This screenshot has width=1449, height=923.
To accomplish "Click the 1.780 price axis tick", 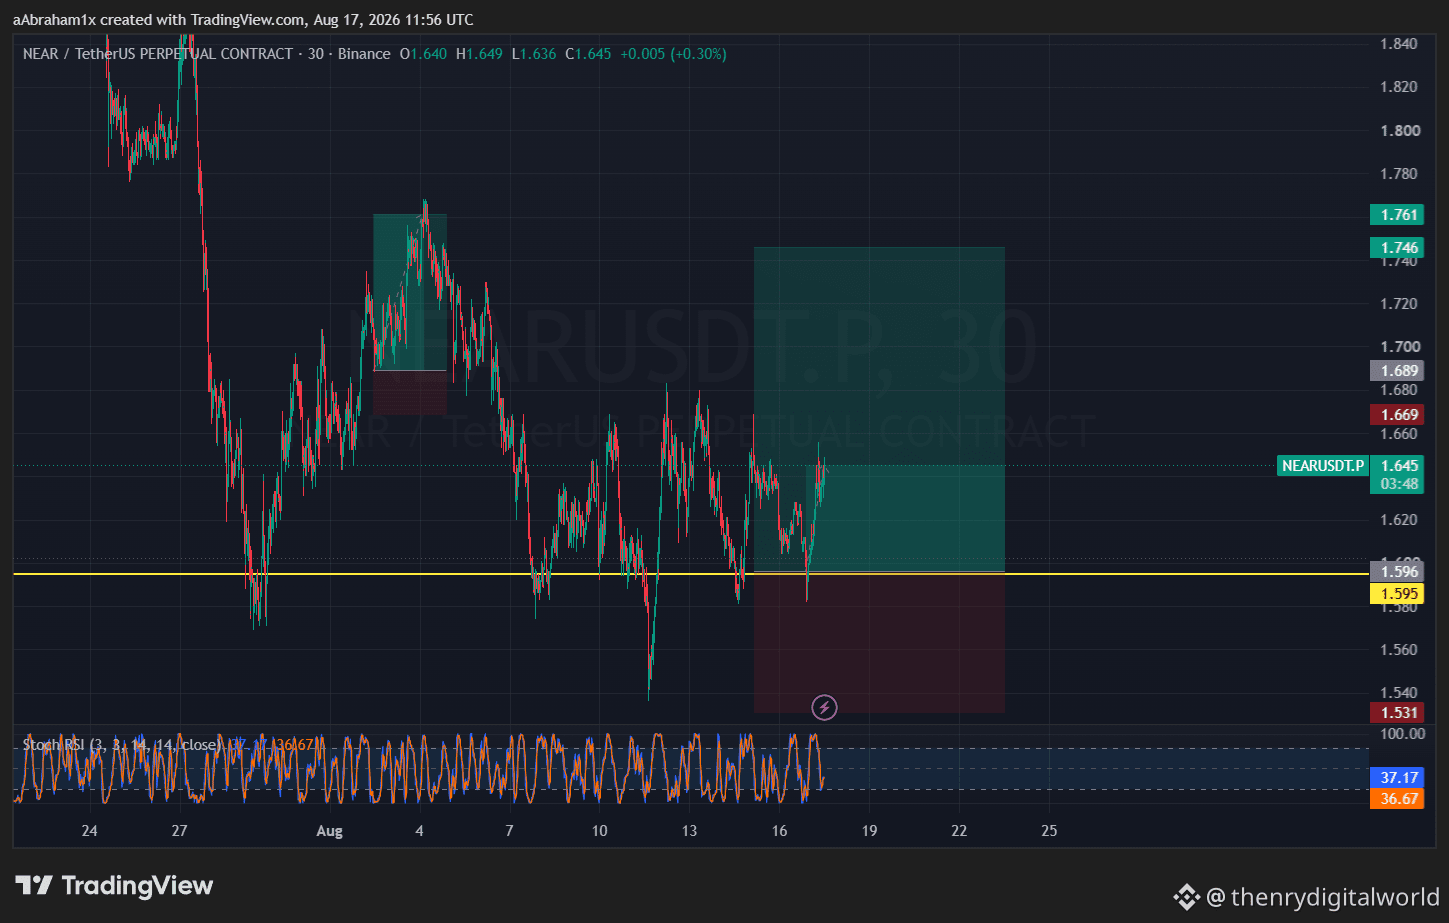I will [1399, 174].
